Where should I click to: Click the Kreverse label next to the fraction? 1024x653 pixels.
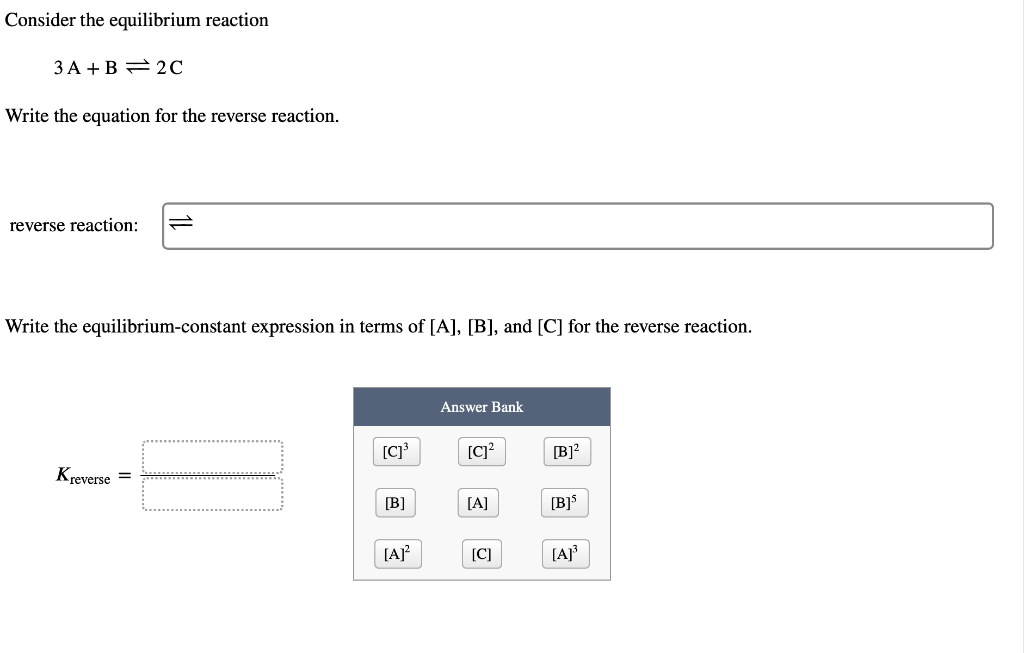click(x=85, y=474)
